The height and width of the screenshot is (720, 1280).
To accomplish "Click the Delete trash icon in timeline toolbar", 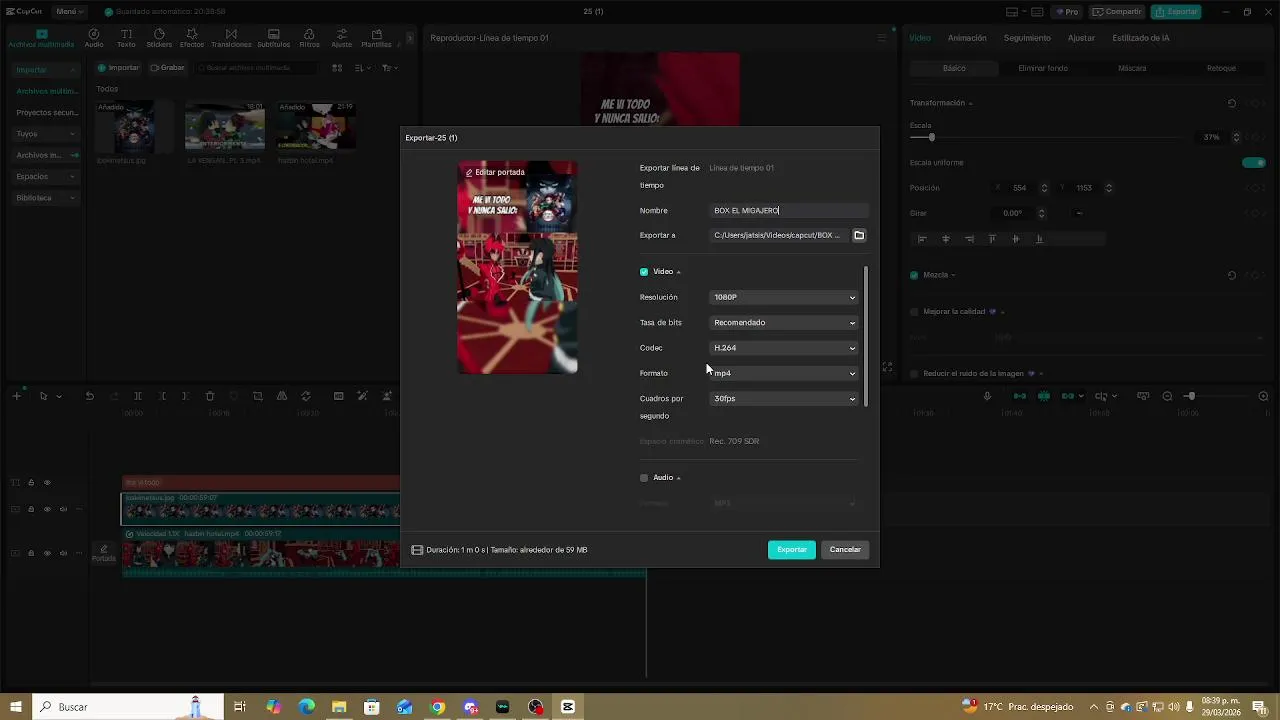I will click(210, 397).
